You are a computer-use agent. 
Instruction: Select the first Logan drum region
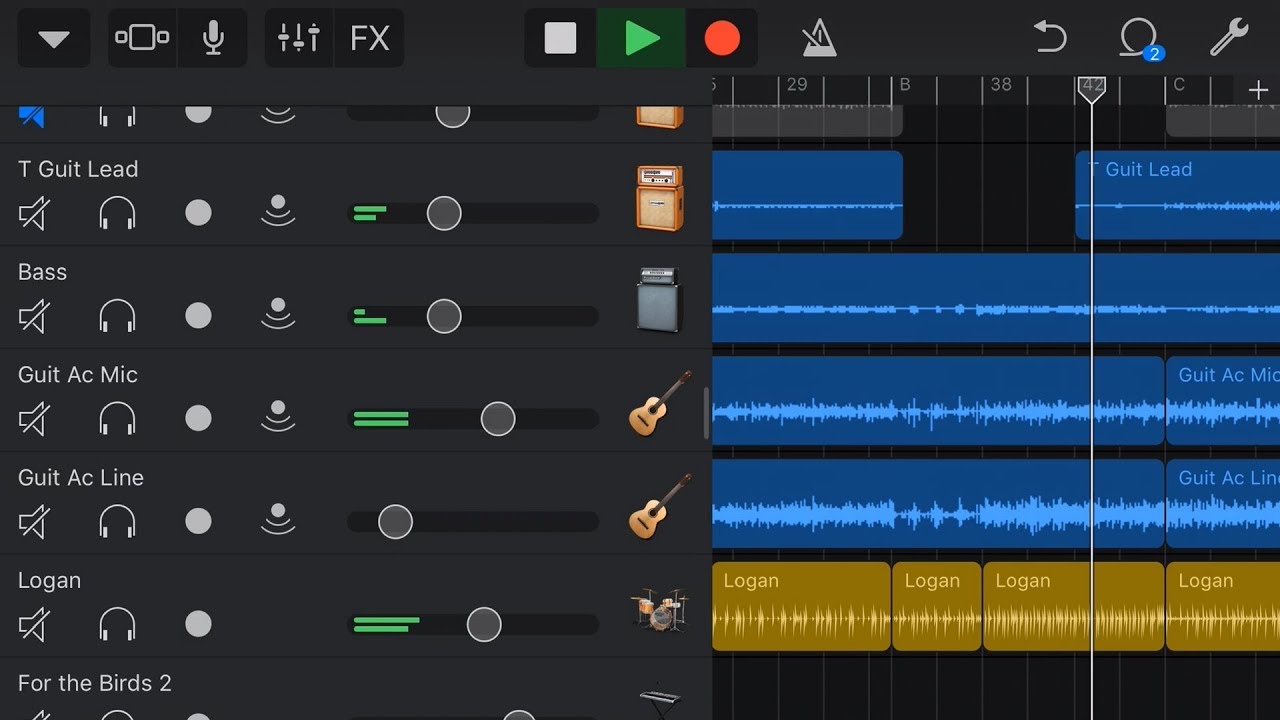[801, 607]
